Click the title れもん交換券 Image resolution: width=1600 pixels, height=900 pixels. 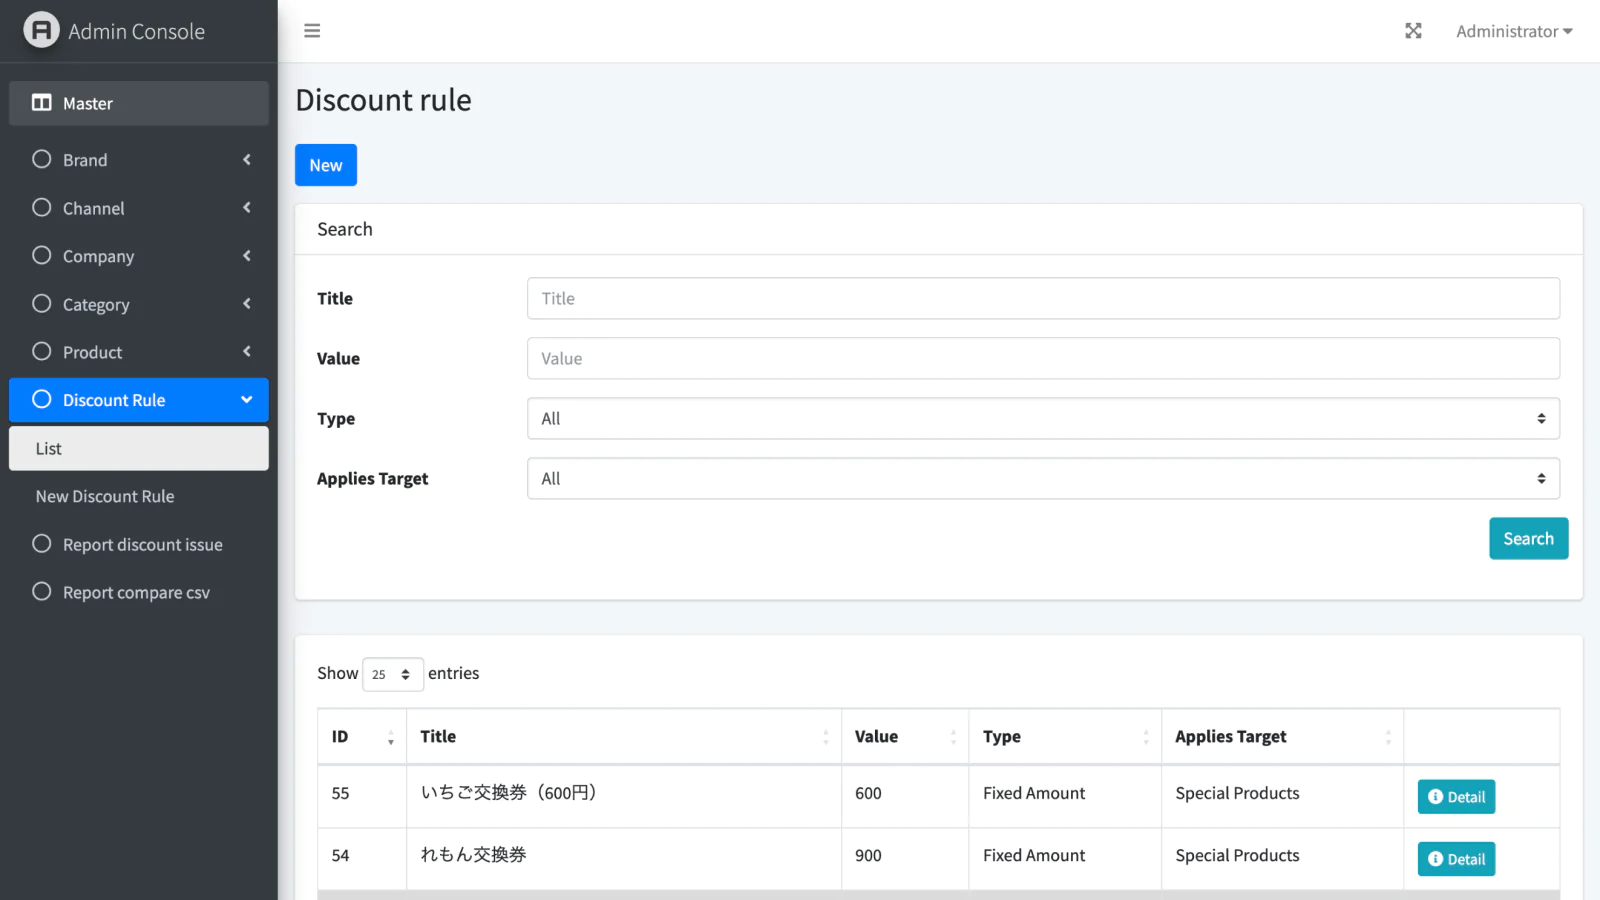click(x=473, y=854)
